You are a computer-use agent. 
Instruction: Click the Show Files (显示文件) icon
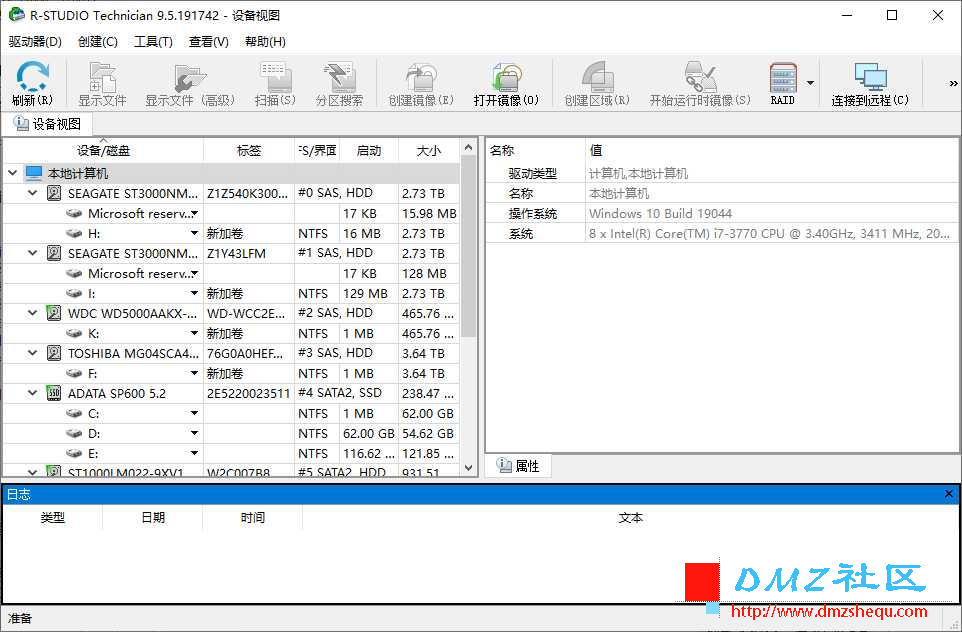(x=102, y=83)
